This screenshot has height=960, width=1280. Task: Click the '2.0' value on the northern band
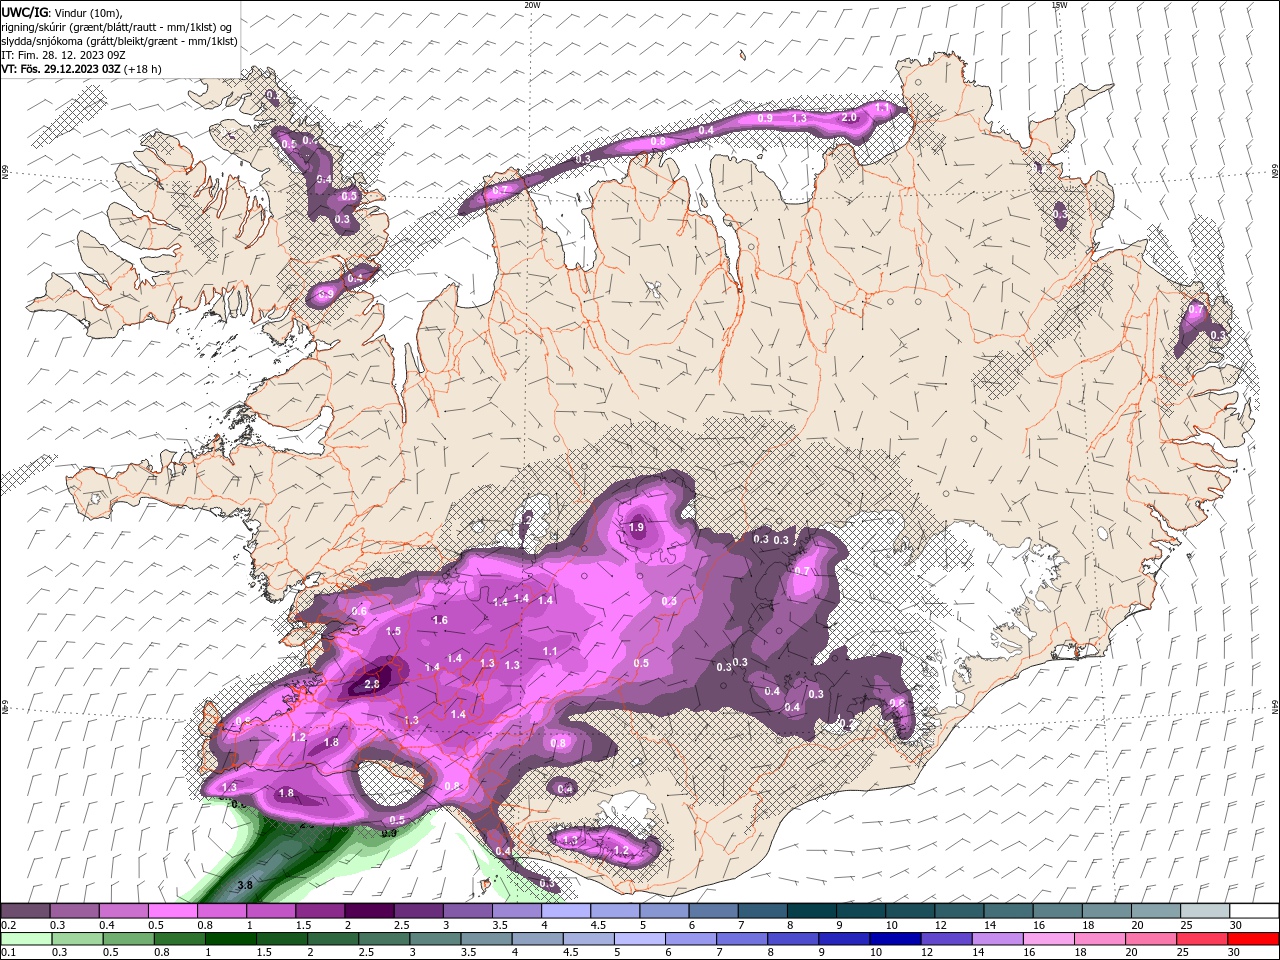[849, 117]
